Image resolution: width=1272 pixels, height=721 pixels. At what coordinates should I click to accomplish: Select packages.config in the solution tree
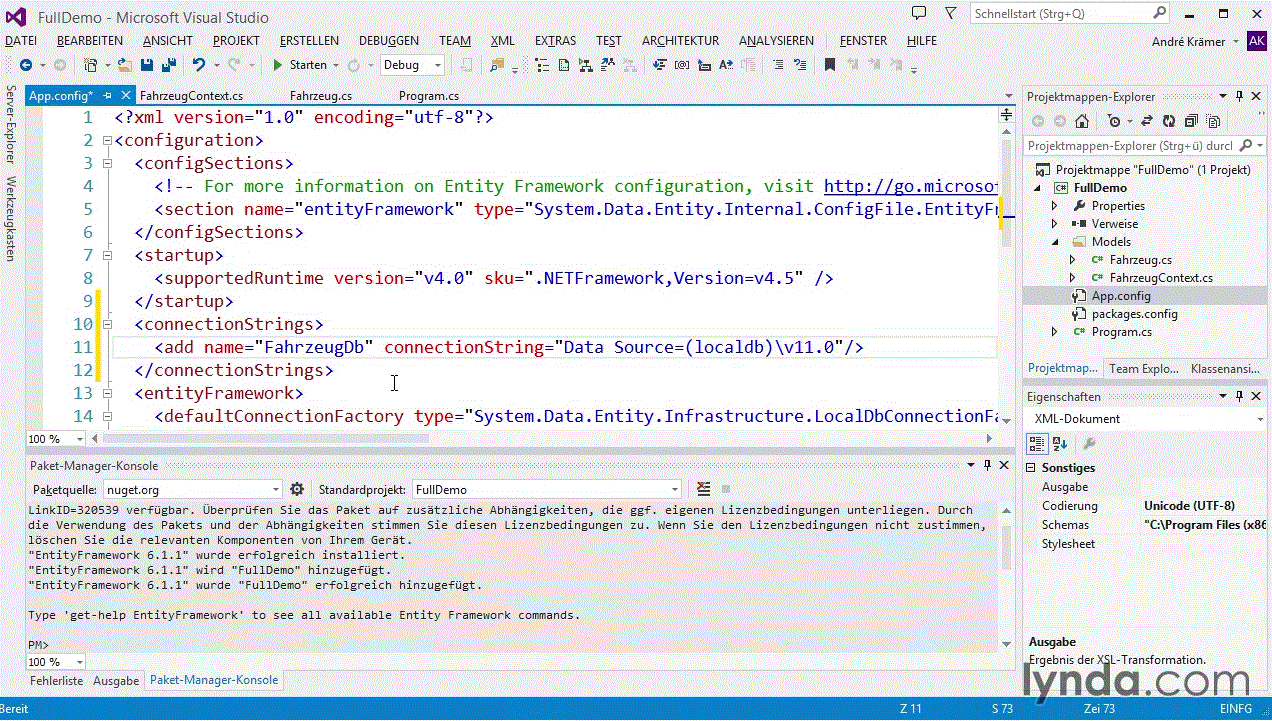[1134, 314]
